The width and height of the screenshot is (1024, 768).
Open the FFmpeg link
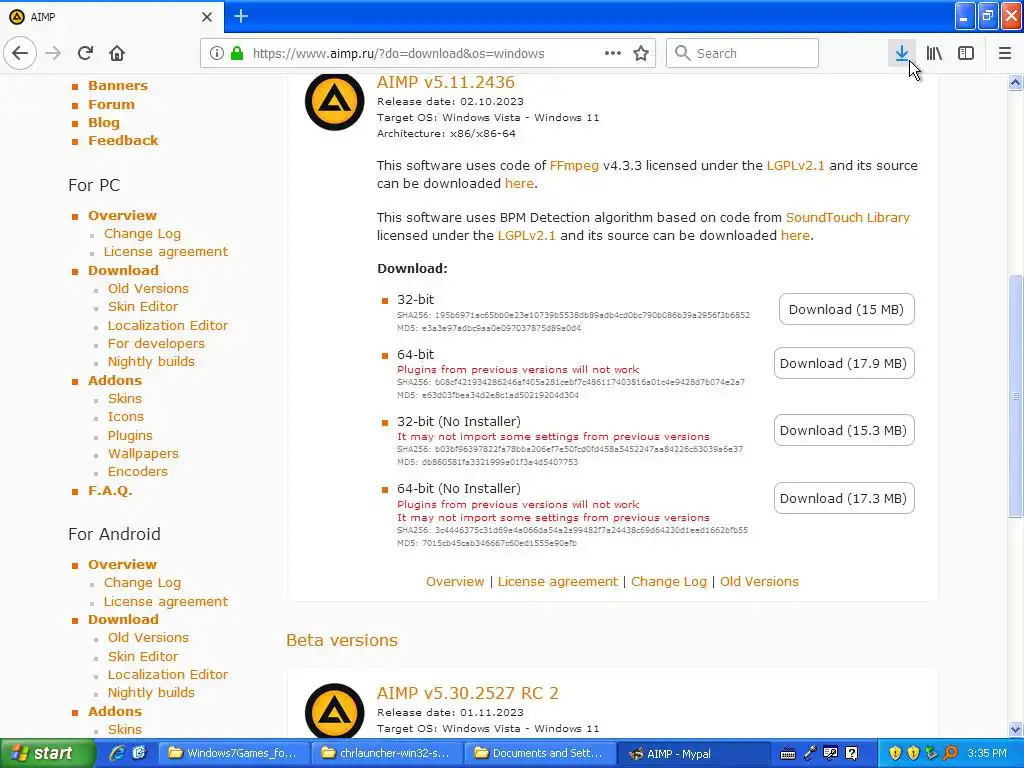point(574,165)
